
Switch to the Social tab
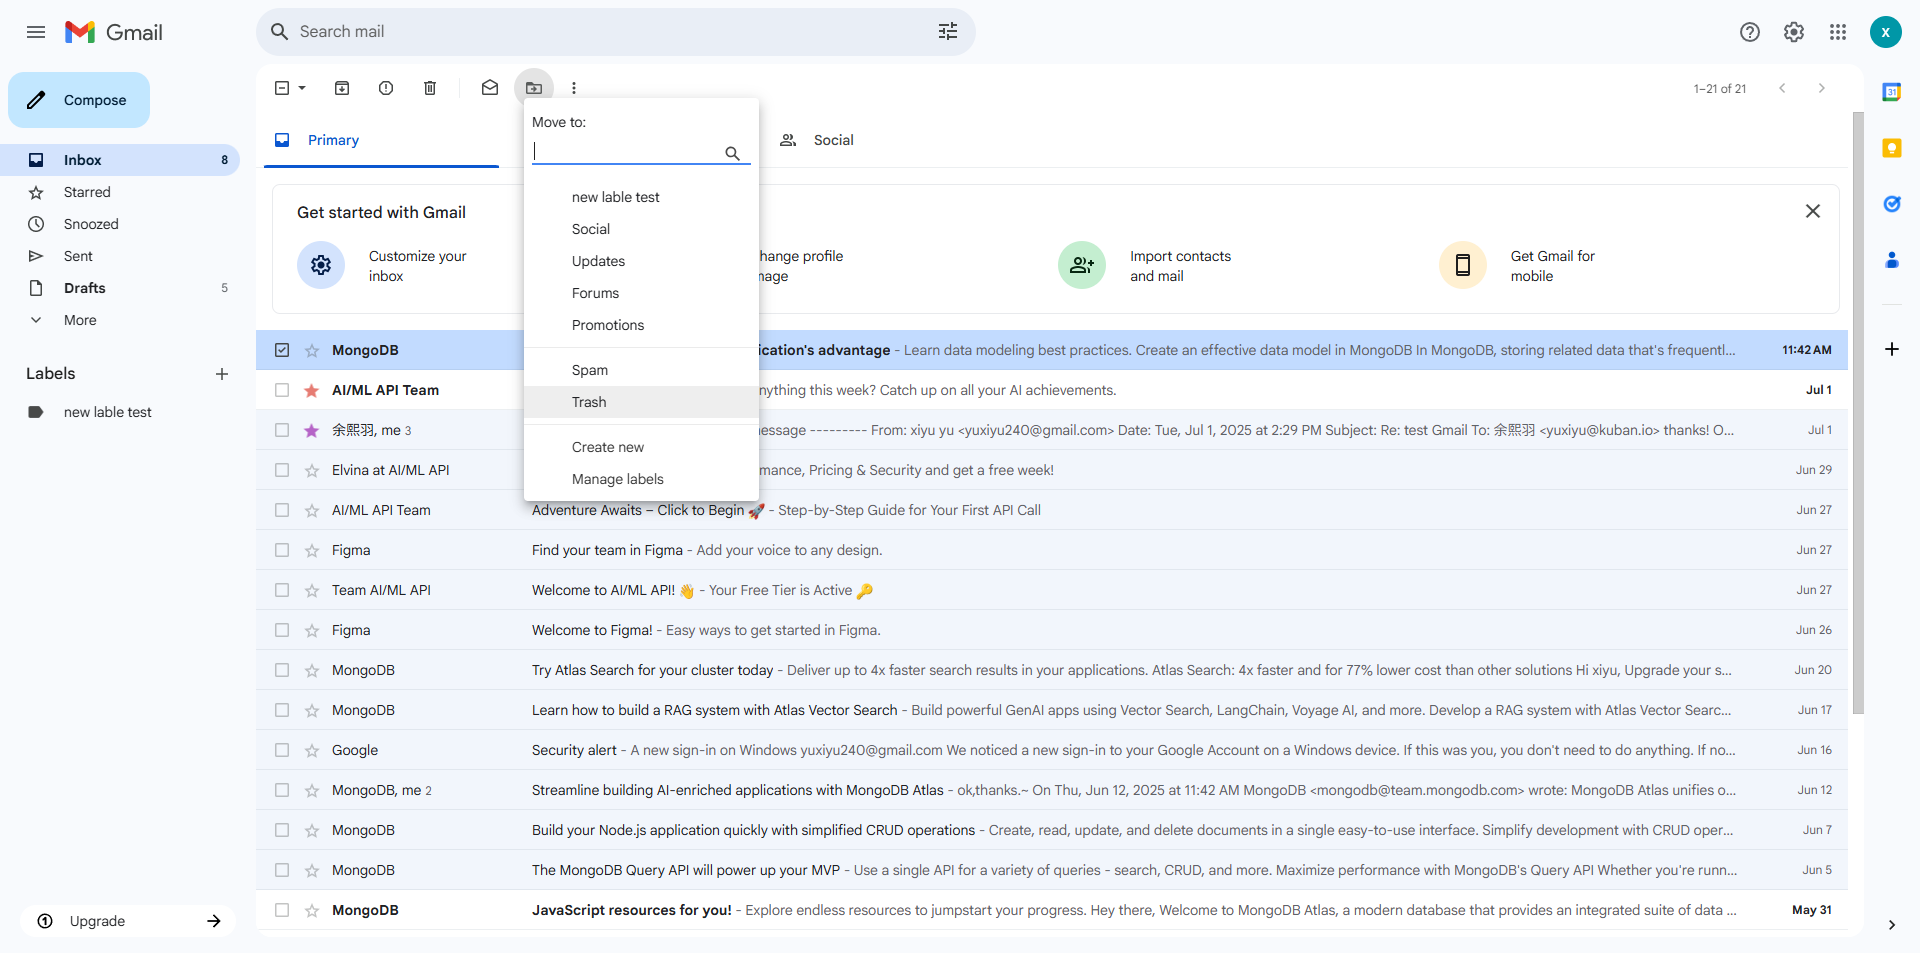tap(833, 140)
